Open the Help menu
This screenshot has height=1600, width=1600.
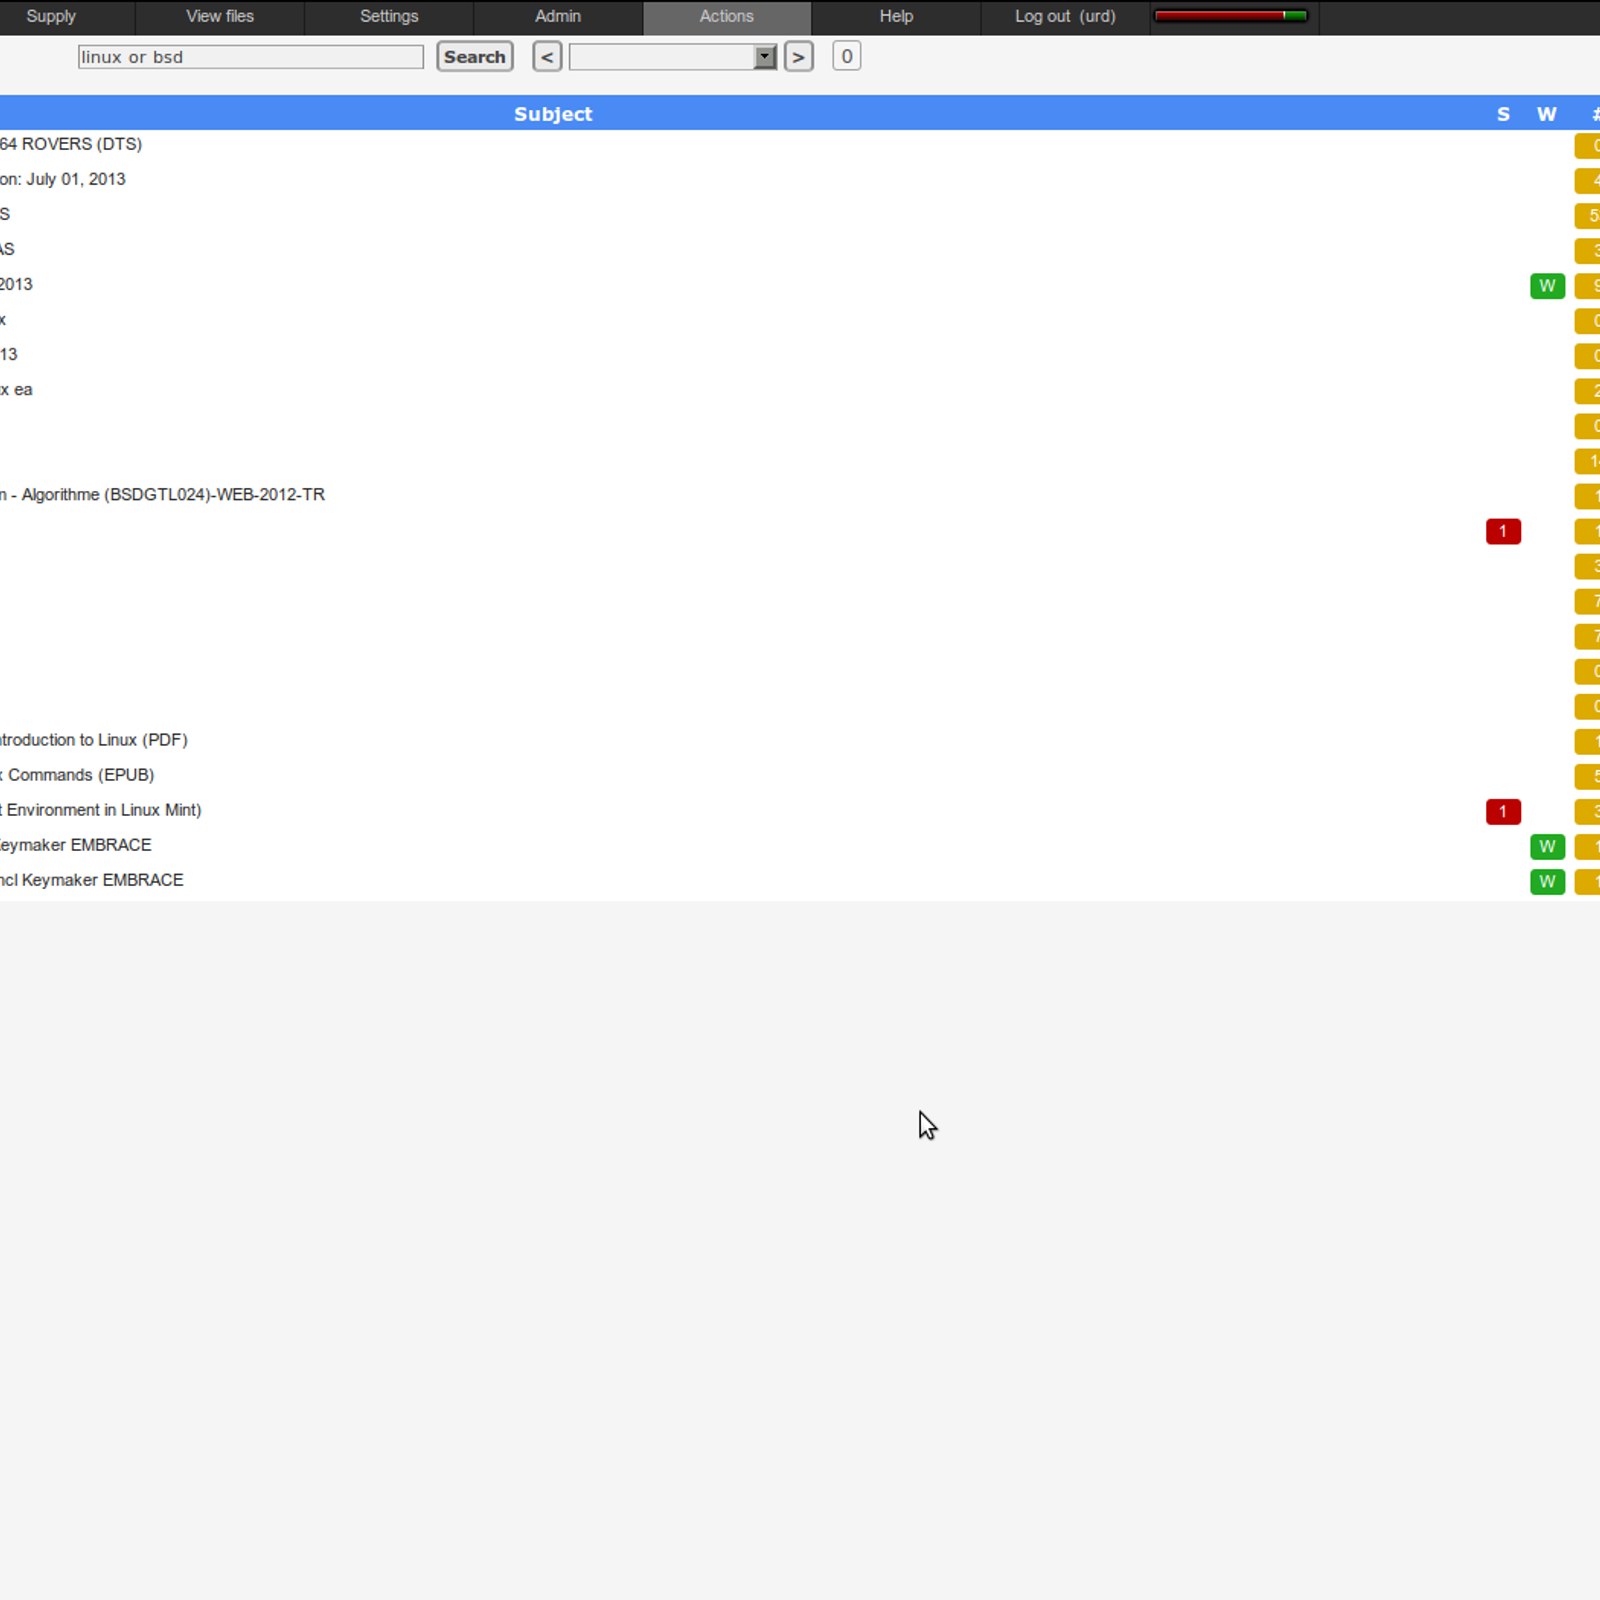[x=896, y=17]
